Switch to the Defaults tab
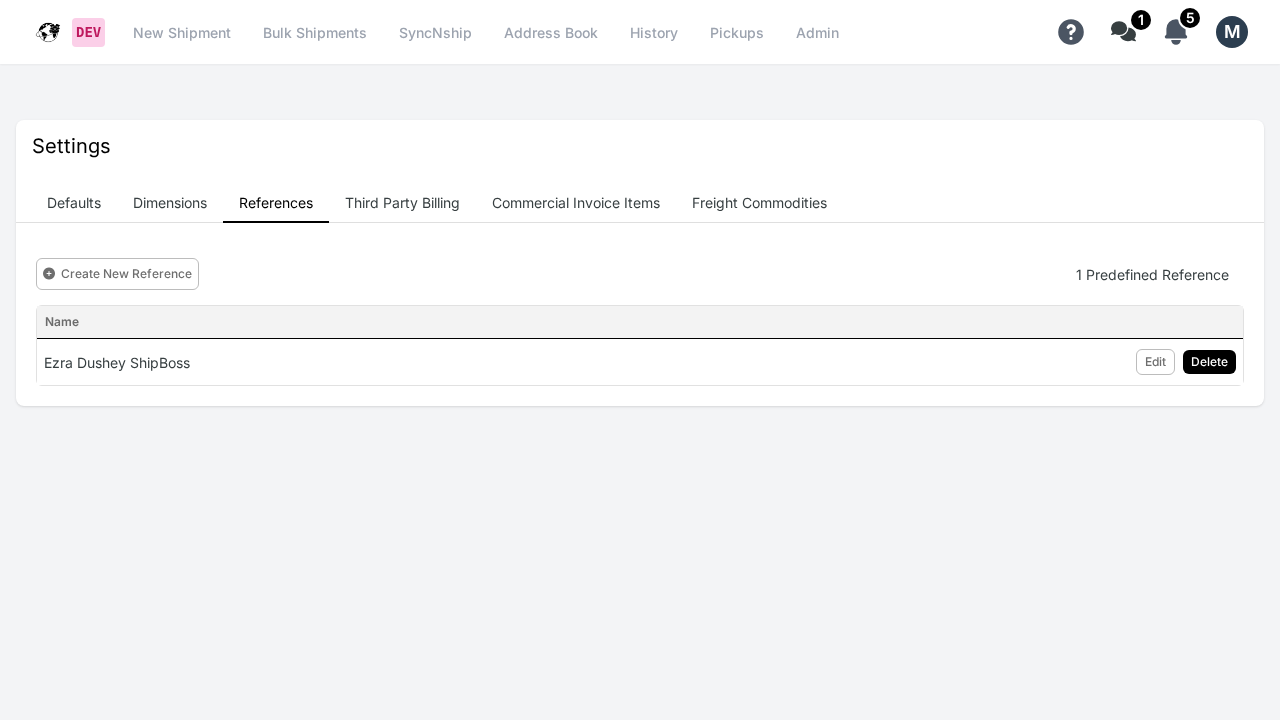 [74, 203]
